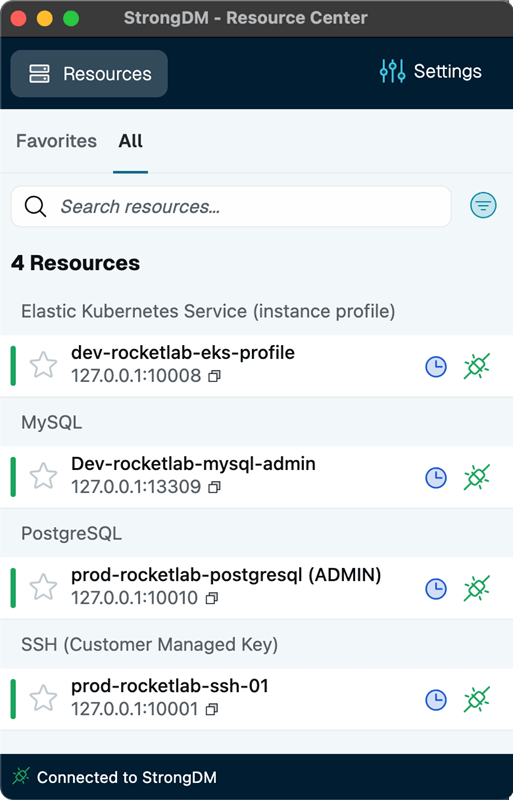Click clock icon for prod-rocketlab-ssh-01
The width and height of the screenshot is (513, 800).
(x=436, y=700)
